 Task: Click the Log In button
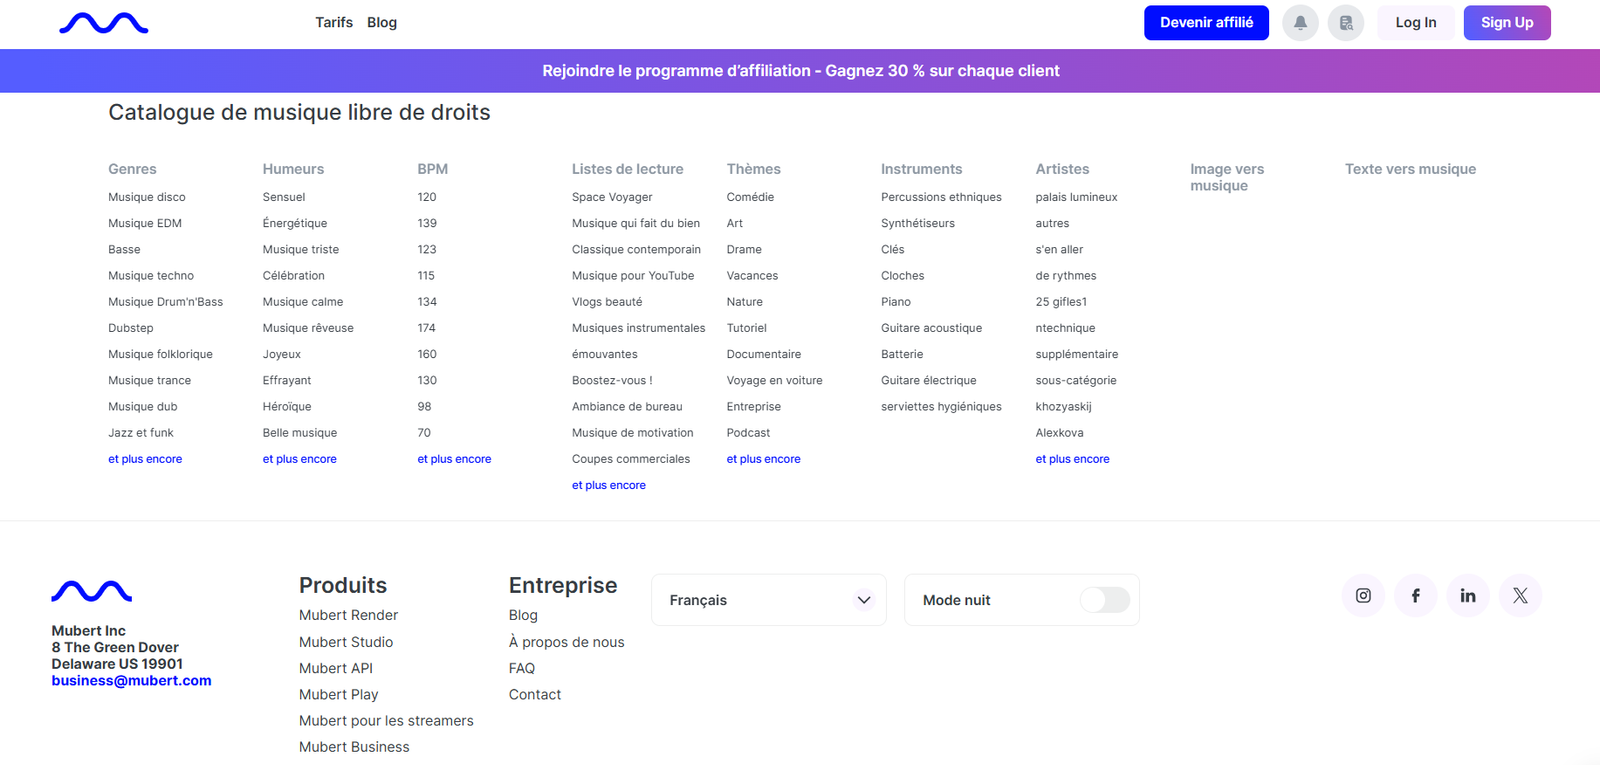[x=1415, y=23]
